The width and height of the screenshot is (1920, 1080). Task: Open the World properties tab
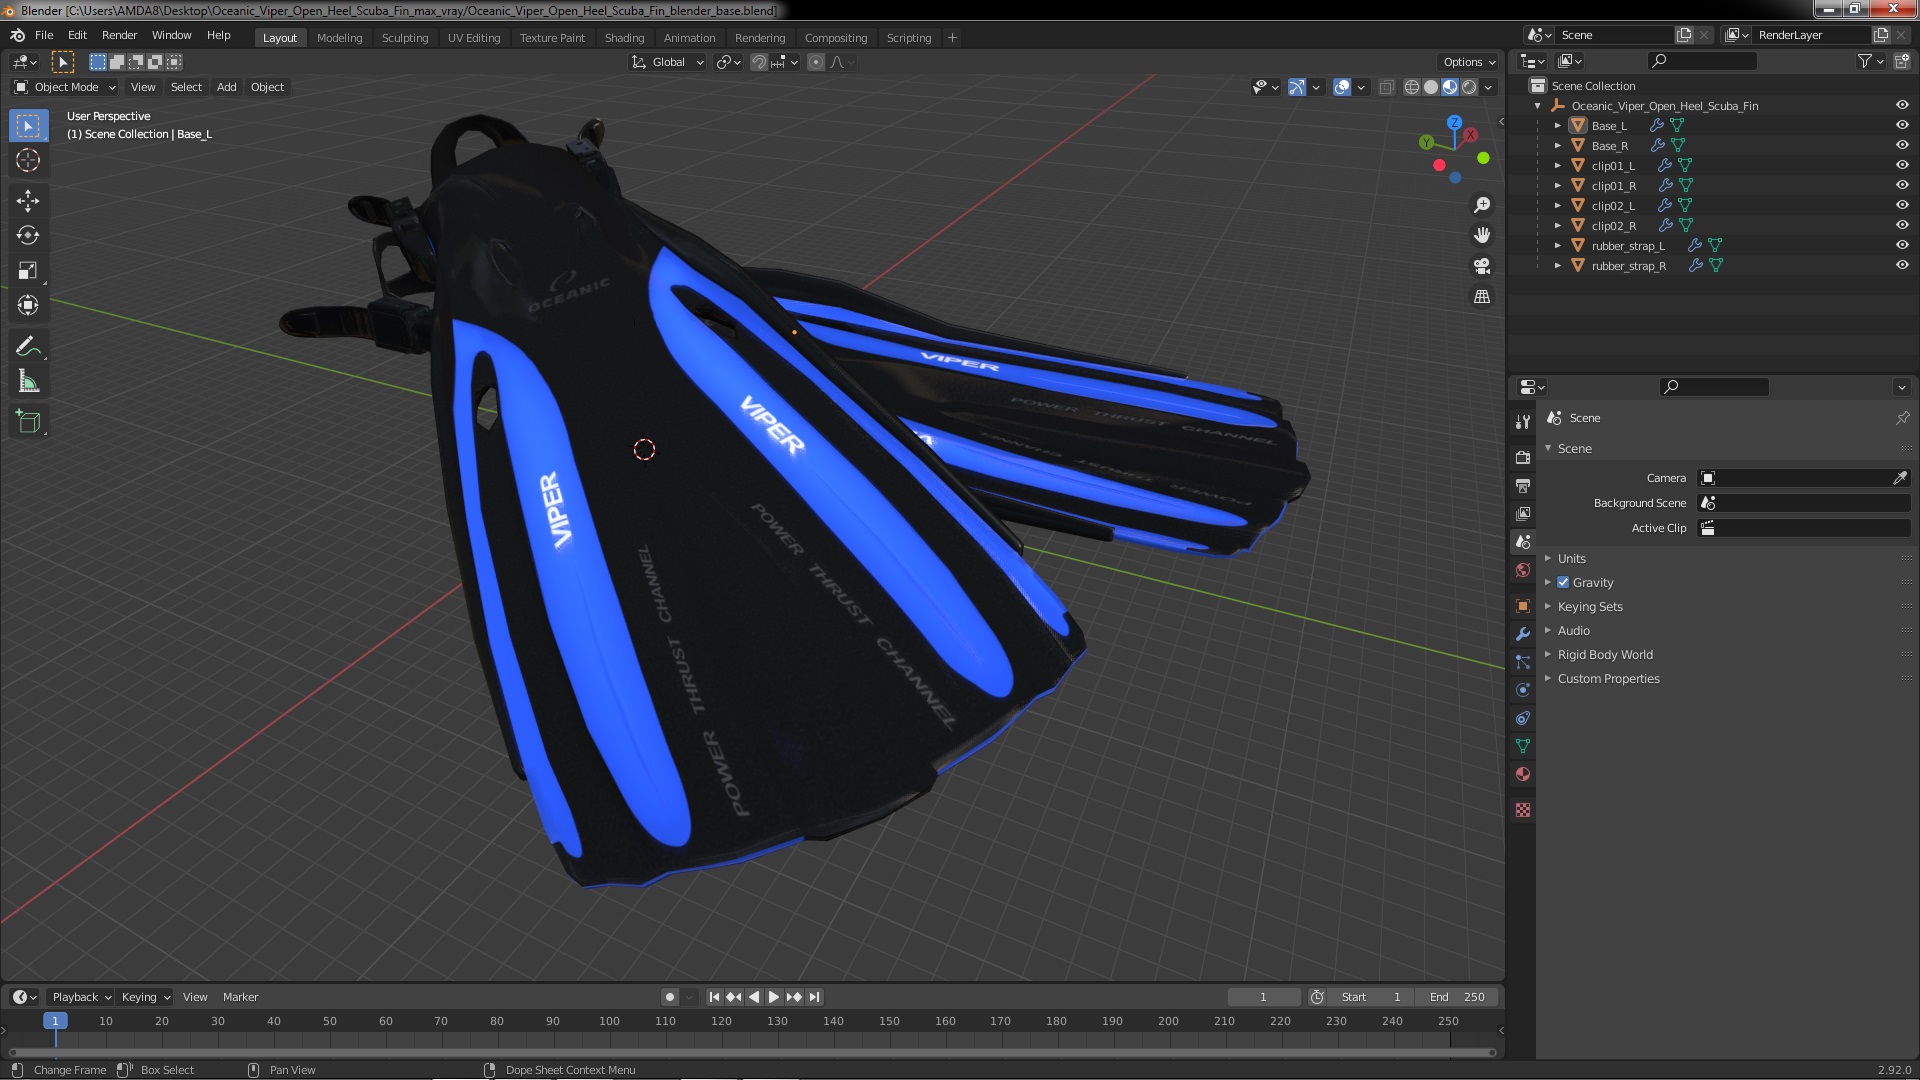pyautogui.click(x=1523, y=570)
